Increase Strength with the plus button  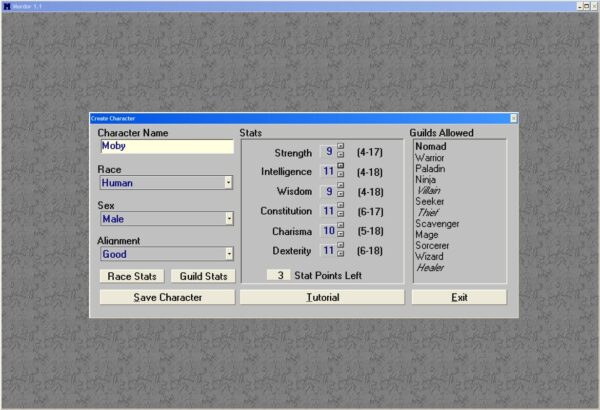pyautogui.click(x=341, y=148)
